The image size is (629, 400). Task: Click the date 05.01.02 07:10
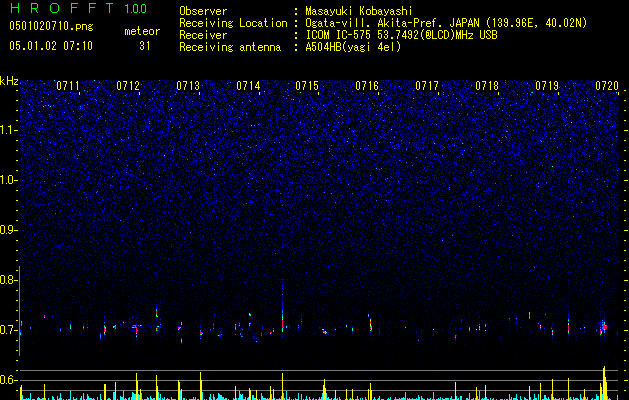coord(51,46)
